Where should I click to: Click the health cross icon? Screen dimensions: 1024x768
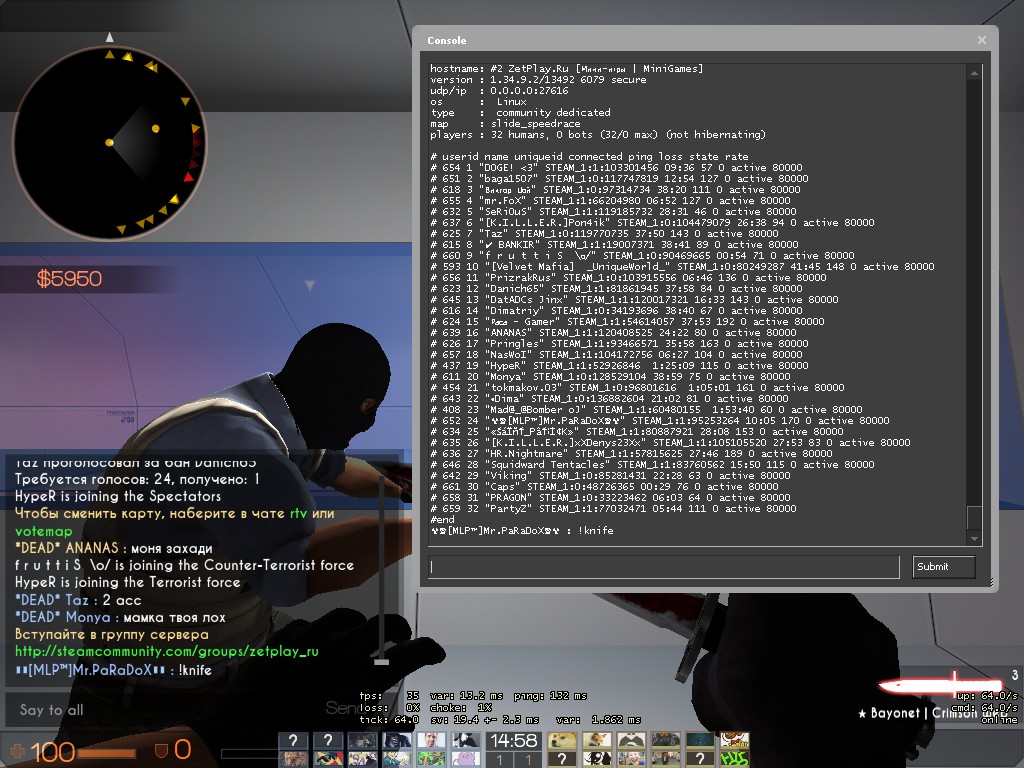tap(17, 749)
